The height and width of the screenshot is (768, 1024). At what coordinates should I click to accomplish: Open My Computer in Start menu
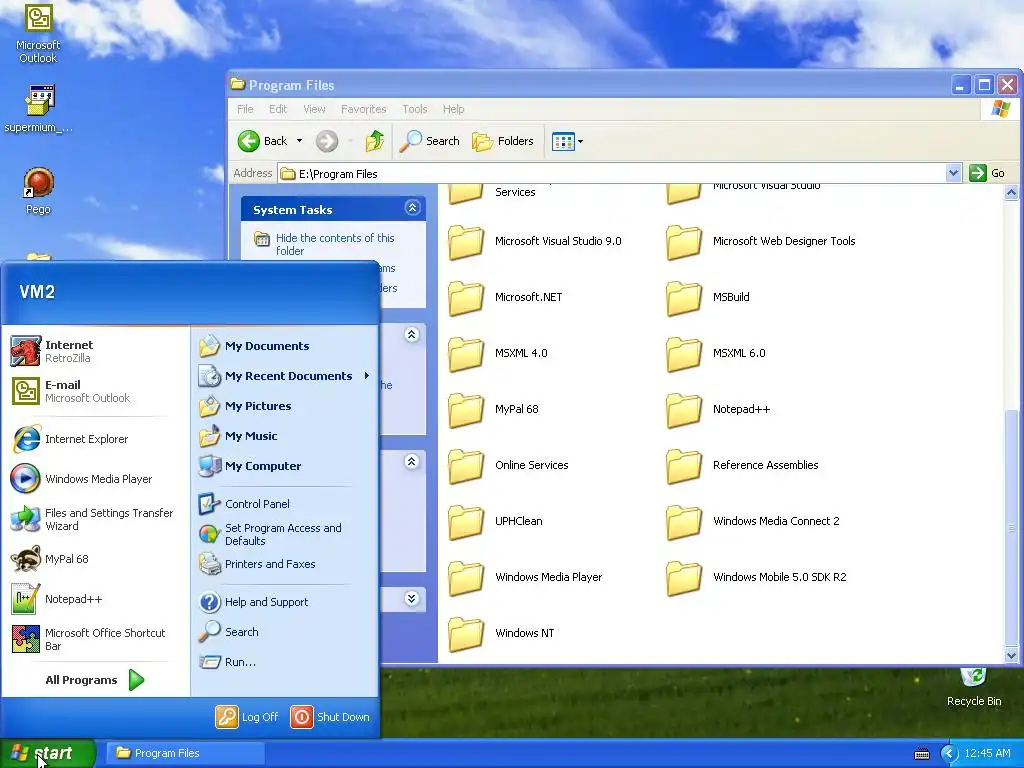pyautogui.click(x=285, y=466)
